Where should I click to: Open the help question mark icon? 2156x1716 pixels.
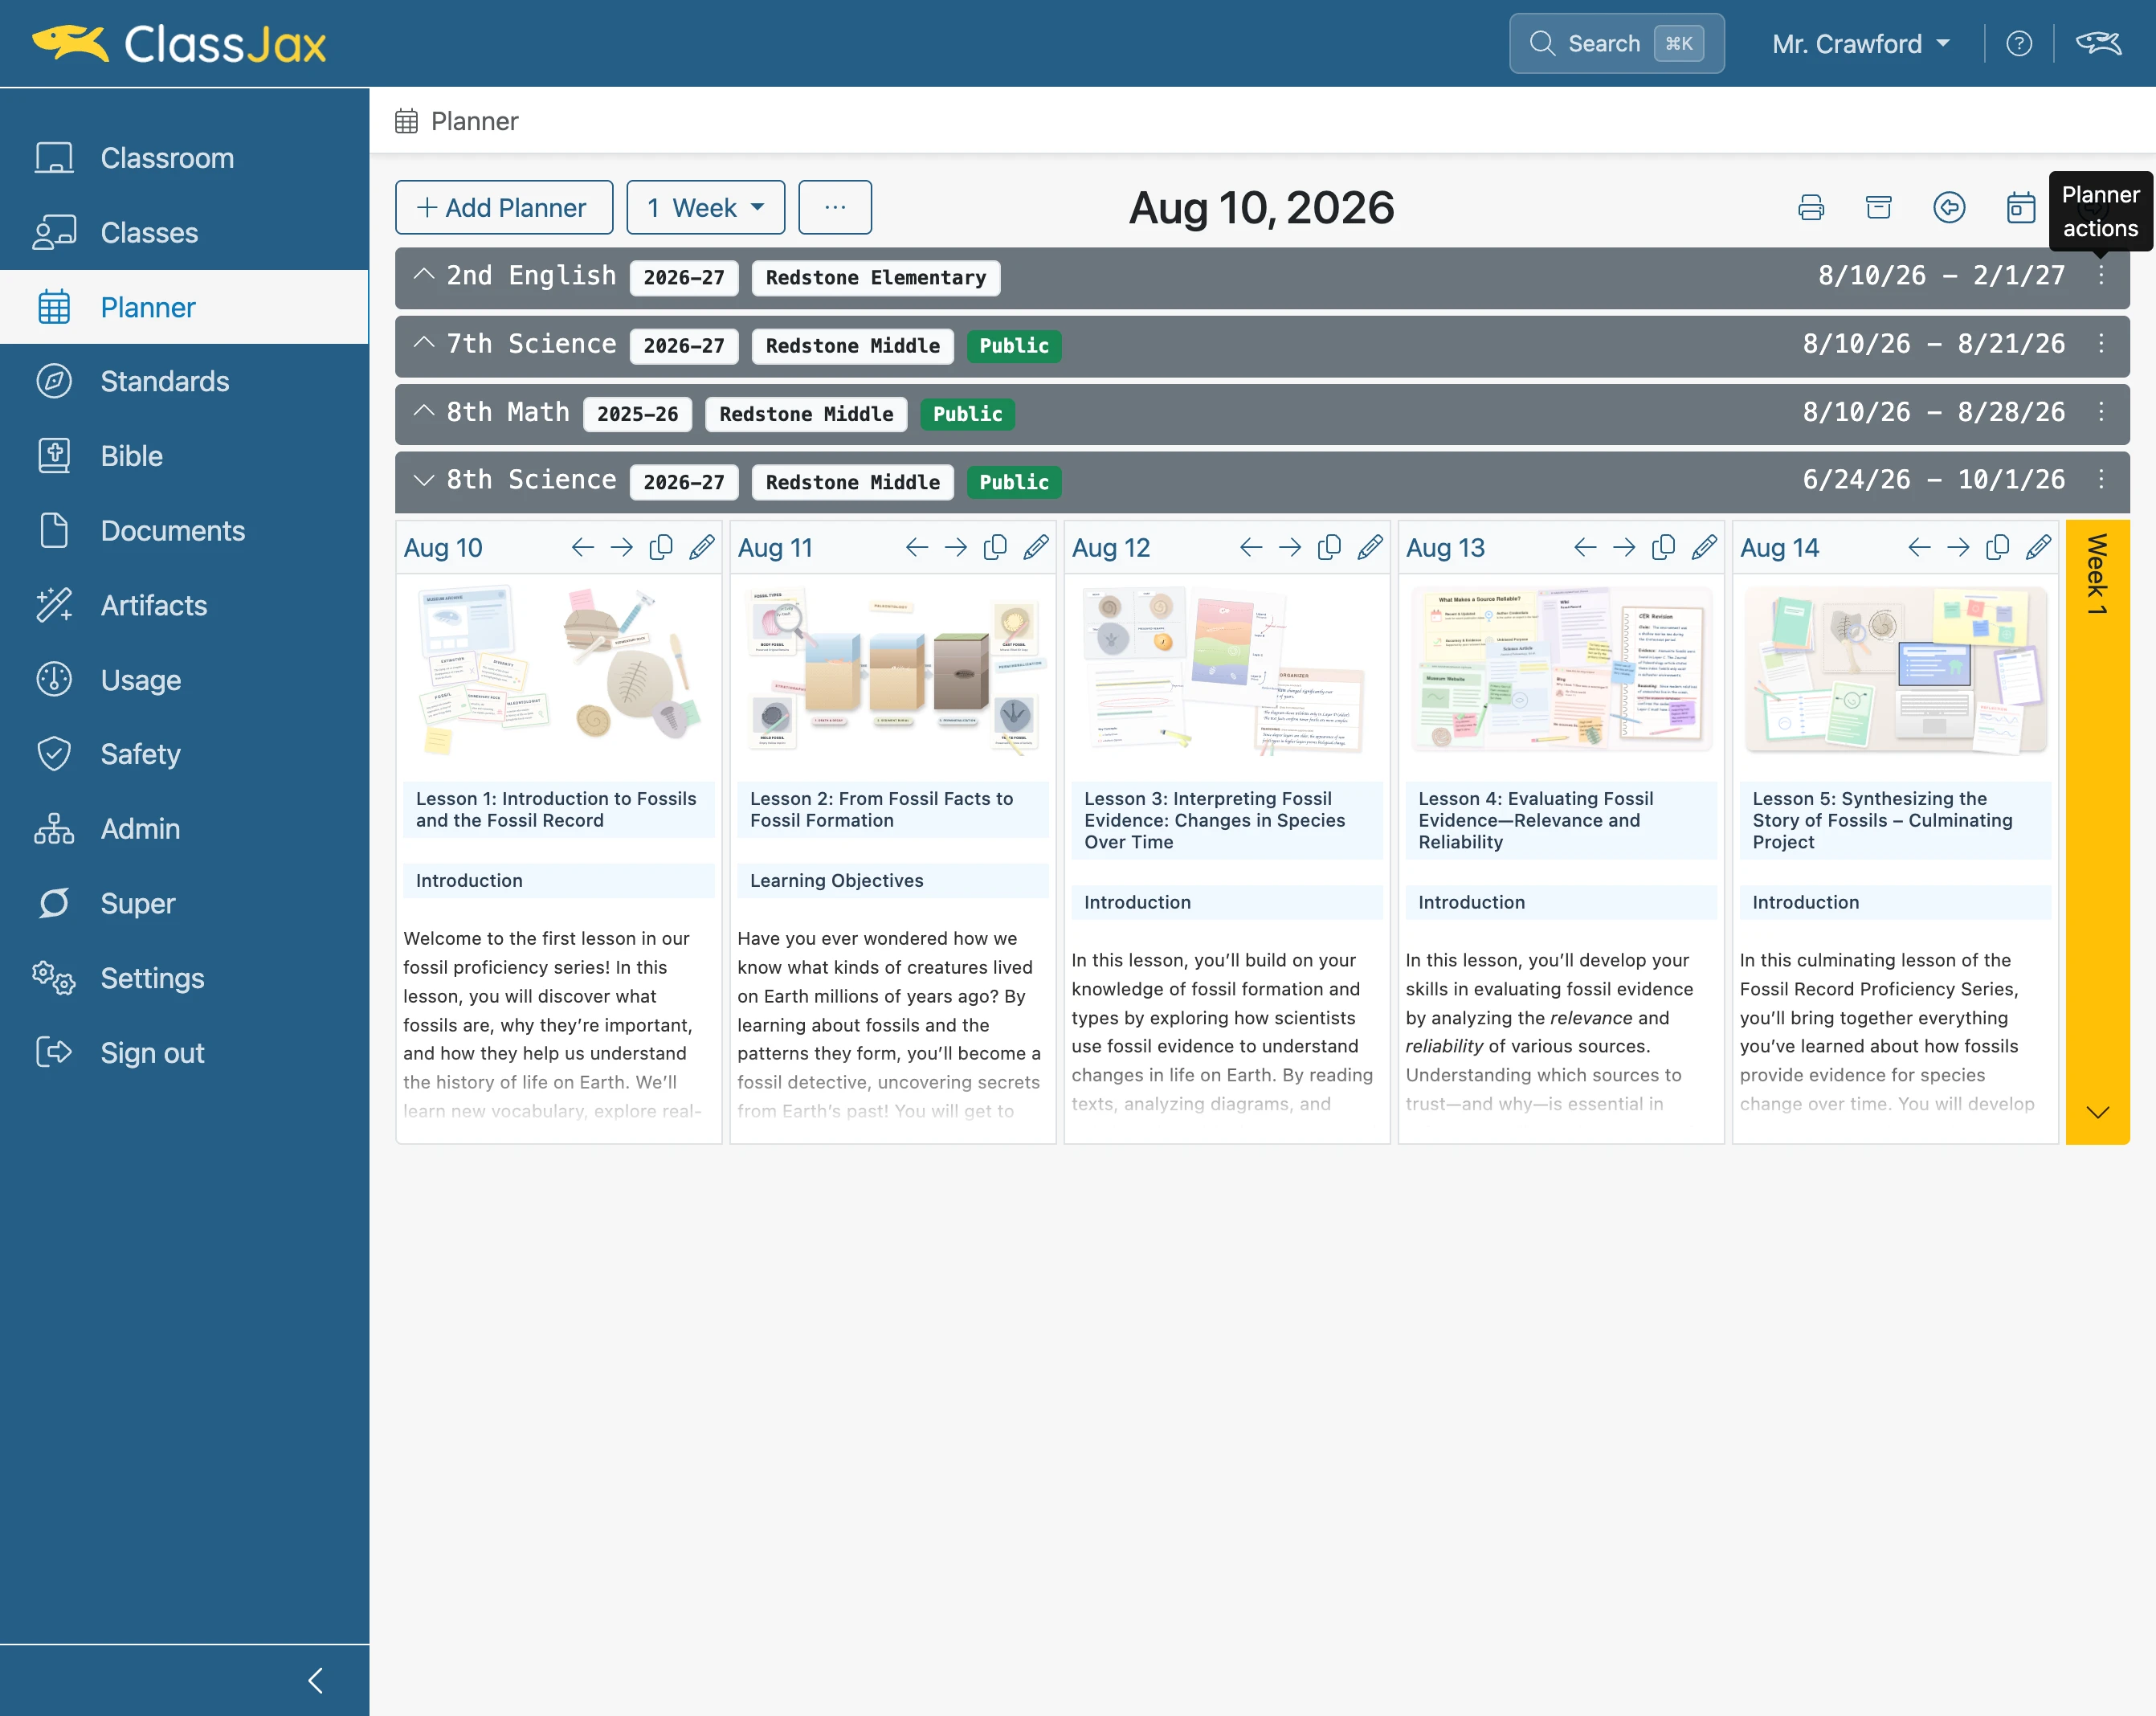[2019, 44]
